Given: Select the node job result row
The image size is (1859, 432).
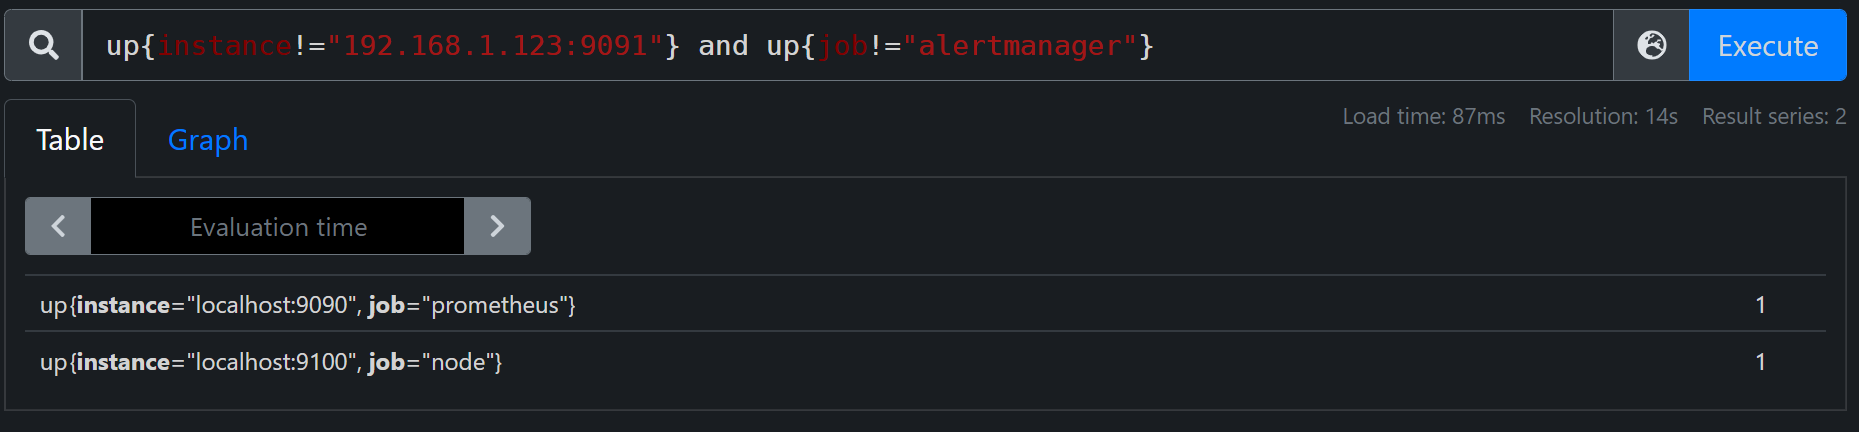Looking at the screenshot, I should point(925,361).
